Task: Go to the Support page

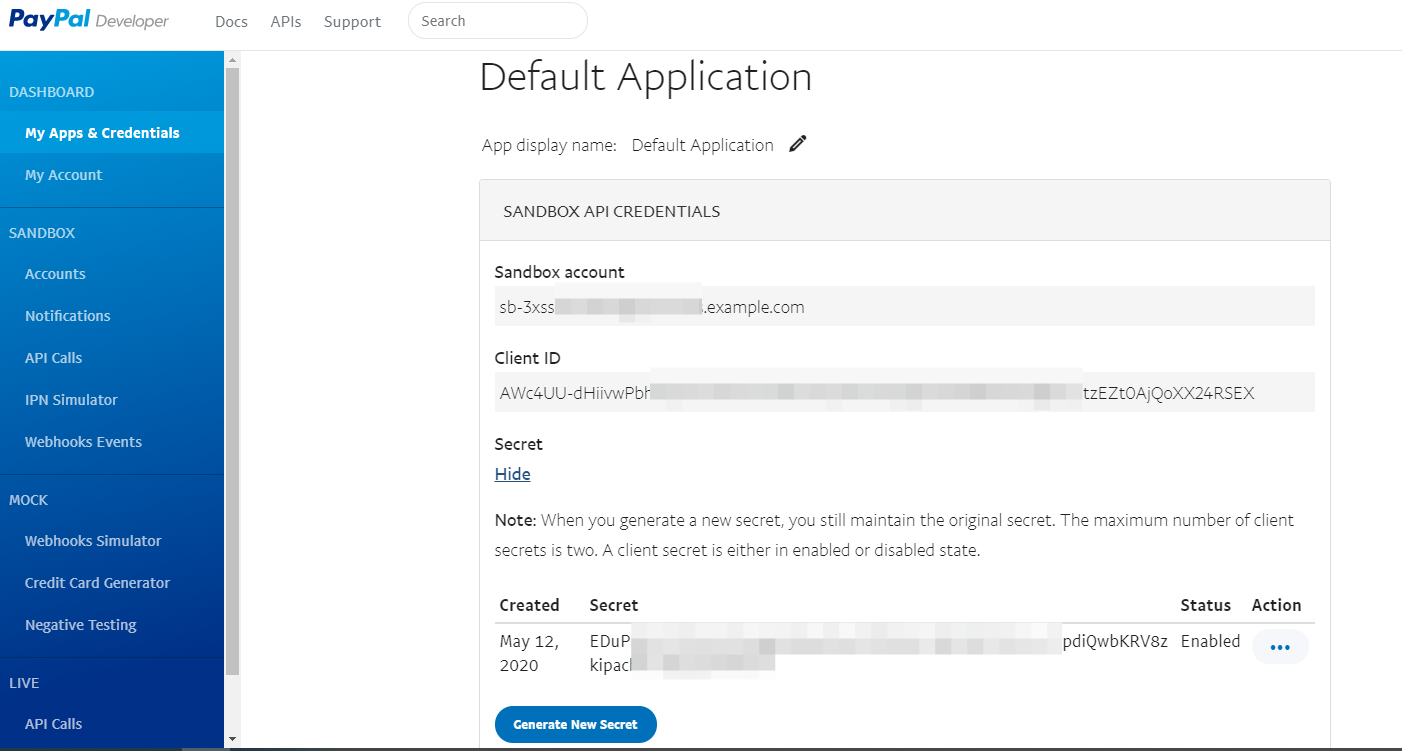Action: coord(352,22)
